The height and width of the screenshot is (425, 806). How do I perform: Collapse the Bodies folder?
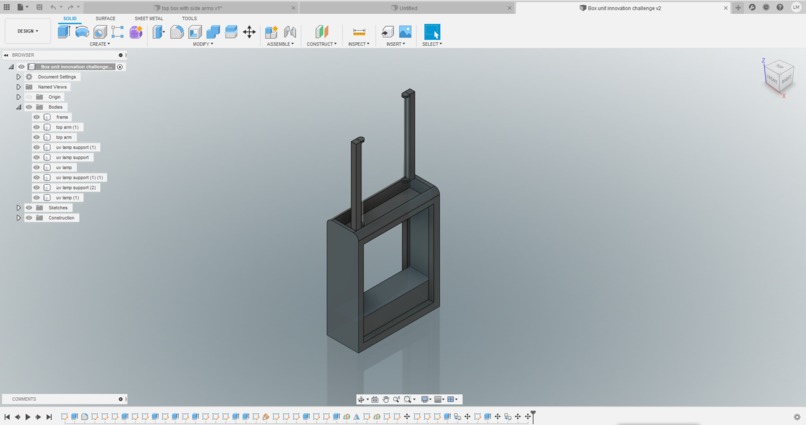[19, 107]
